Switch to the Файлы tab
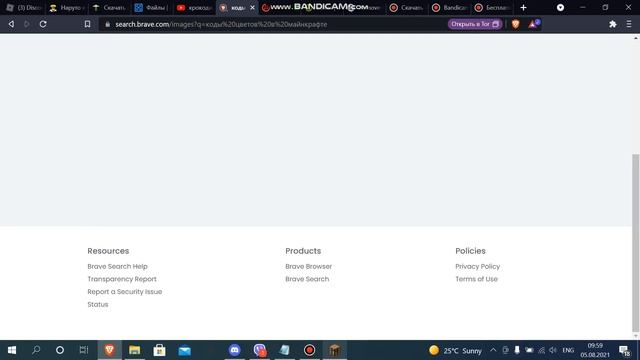 coord(152,7)
